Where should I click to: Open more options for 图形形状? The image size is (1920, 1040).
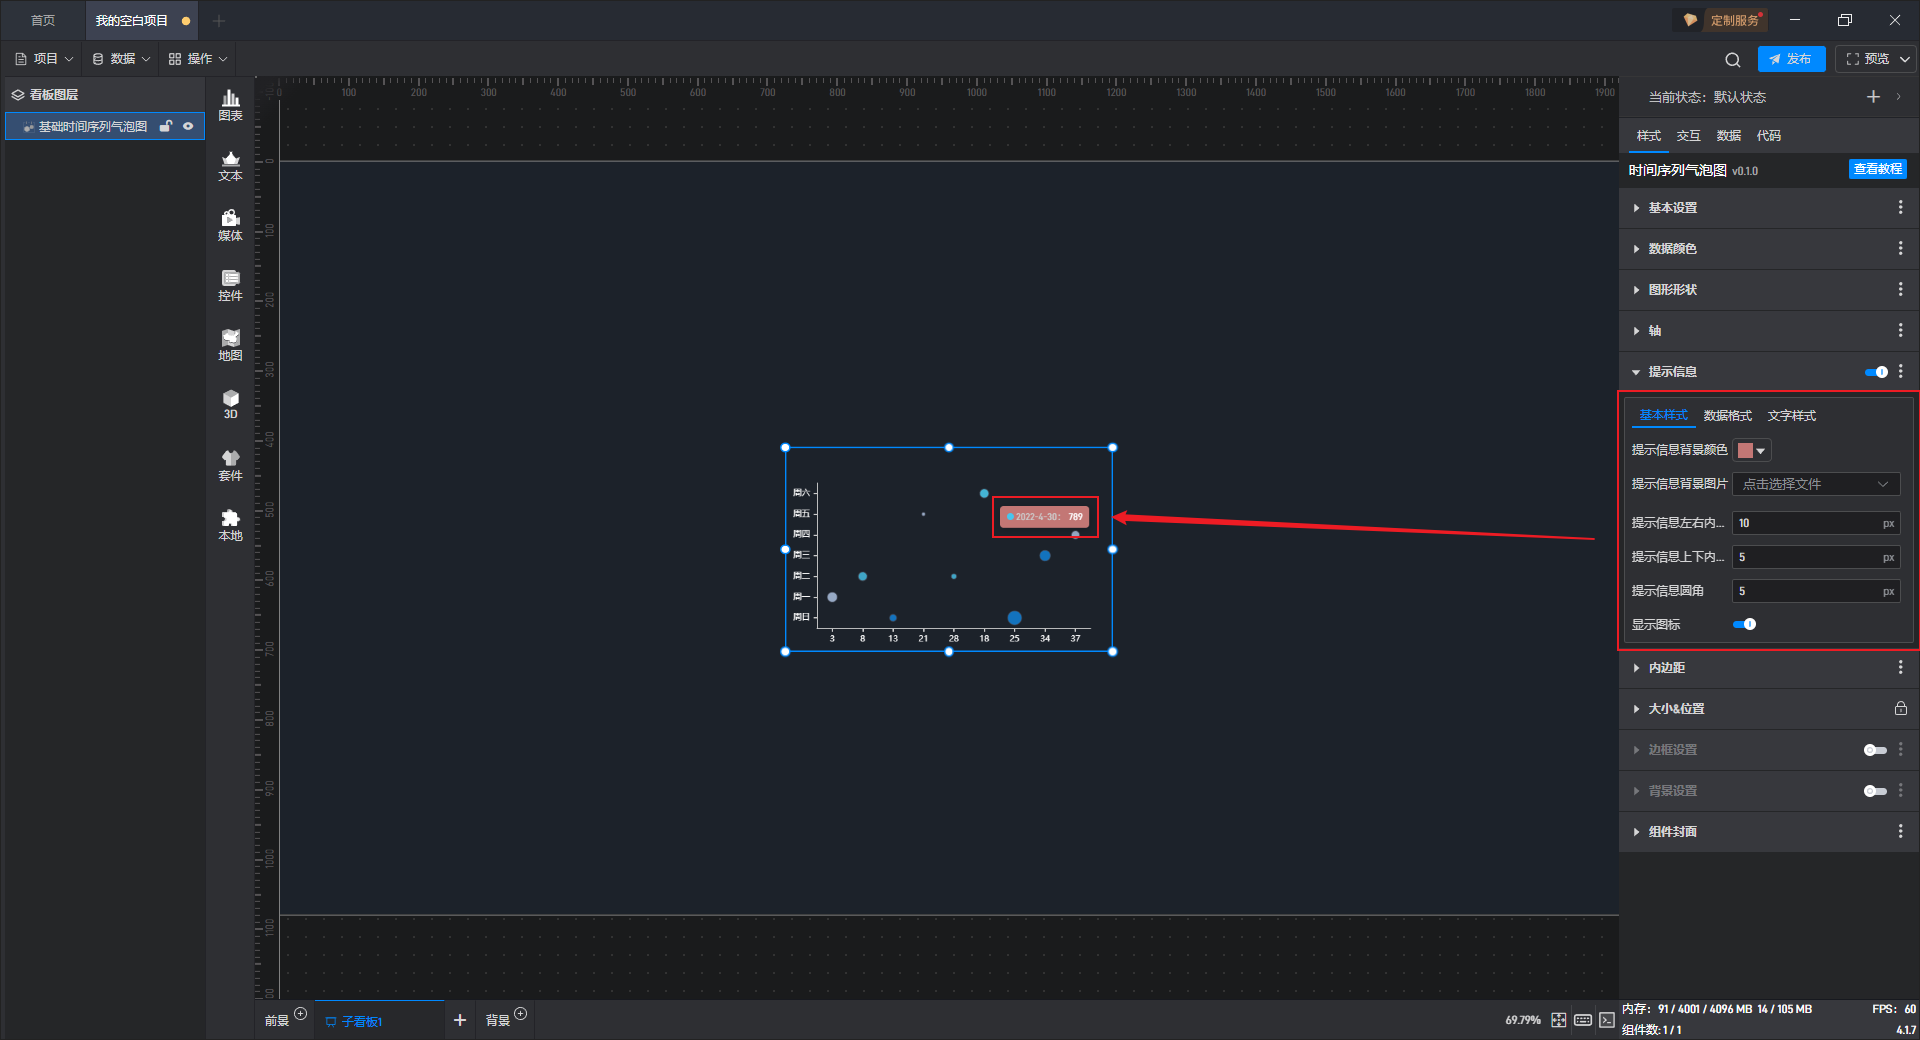(x=1900, y=289)
